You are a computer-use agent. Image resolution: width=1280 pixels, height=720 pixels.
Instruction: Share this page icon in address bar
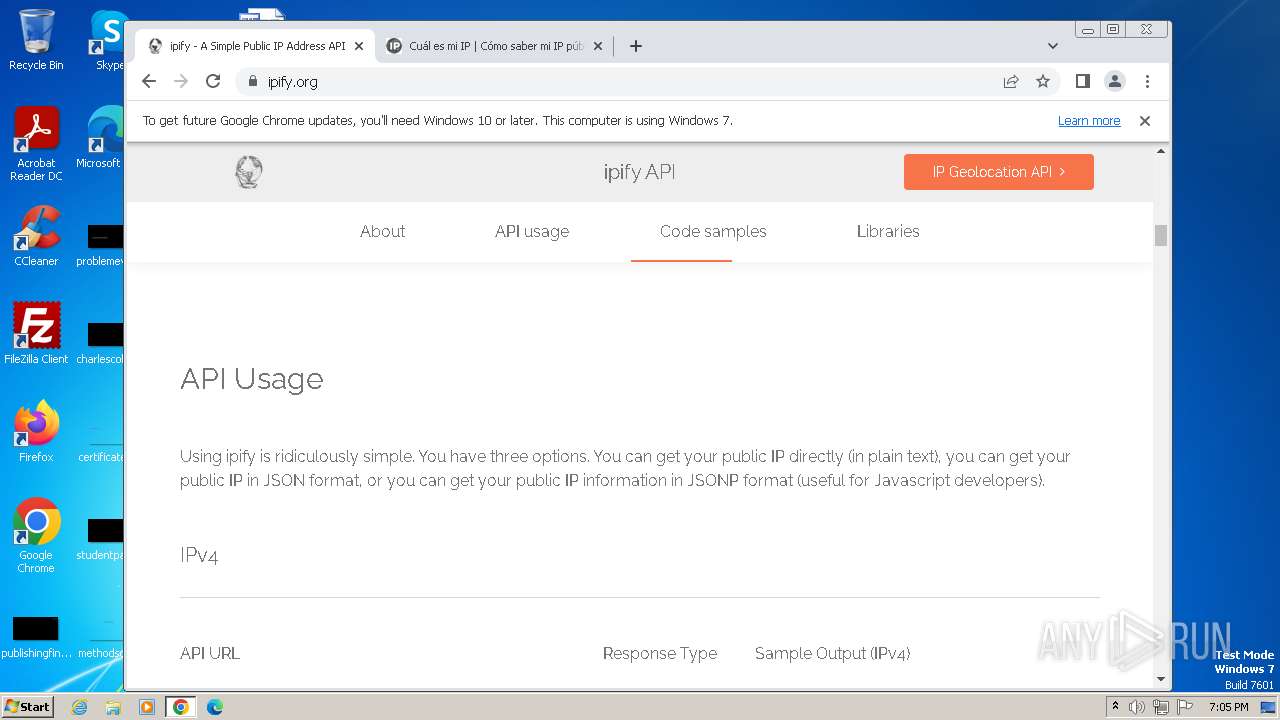1011,81
